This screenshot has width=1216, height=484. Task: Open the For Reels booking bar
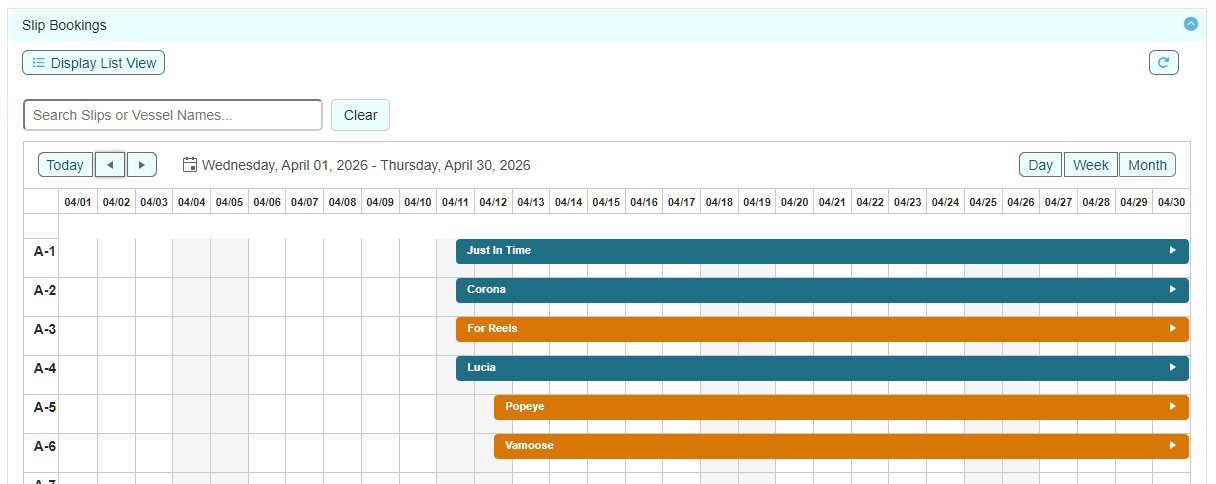(x=822, y=329)
